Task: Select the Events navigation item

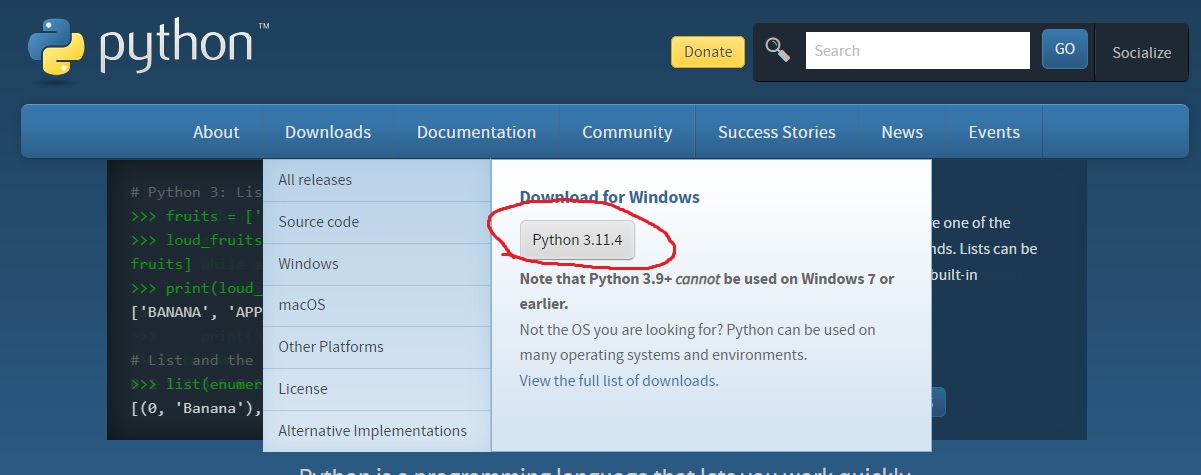Action: tap(993, 132)
